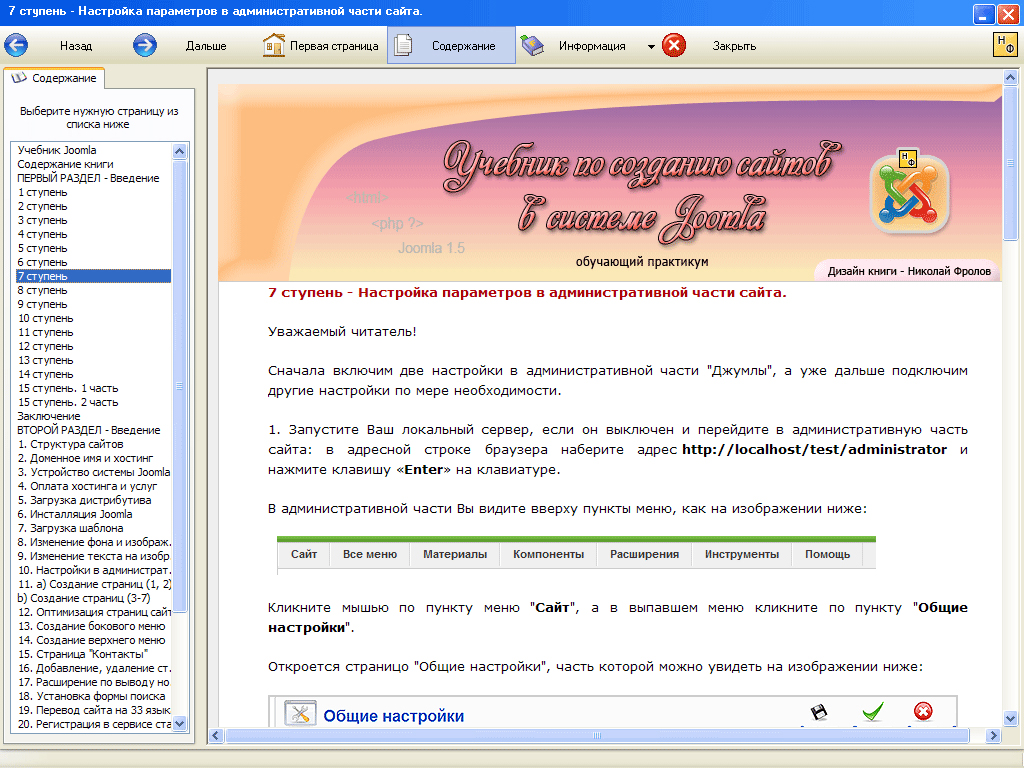Click the Joomla logo in the banner
The image size is (1024, 768).
point(909,192)
